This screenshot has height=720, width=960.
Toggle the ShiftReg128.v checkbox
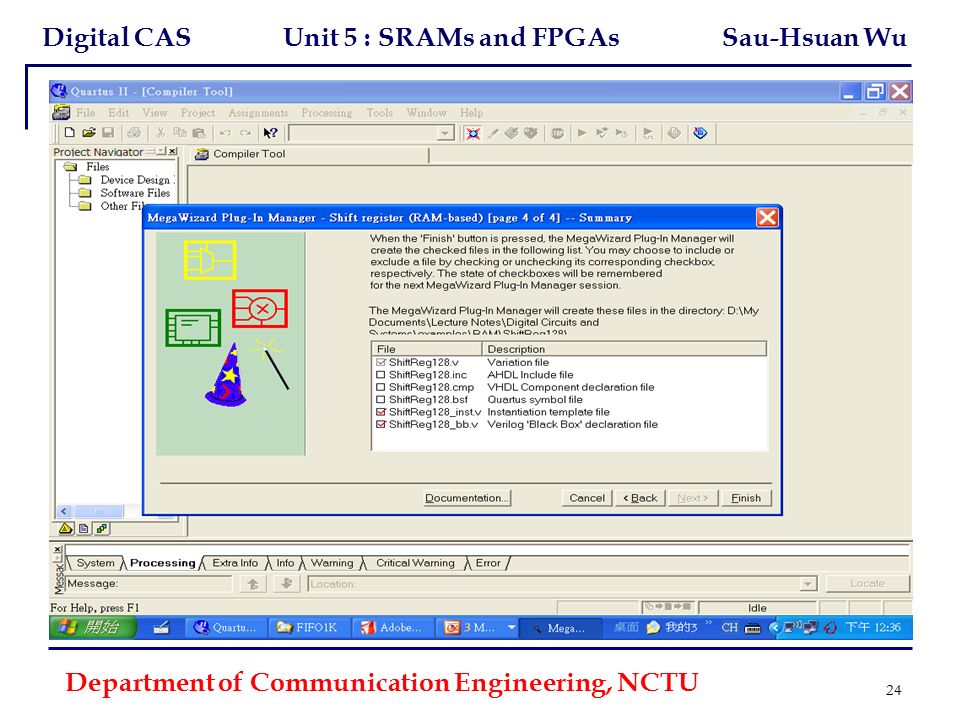381,362
